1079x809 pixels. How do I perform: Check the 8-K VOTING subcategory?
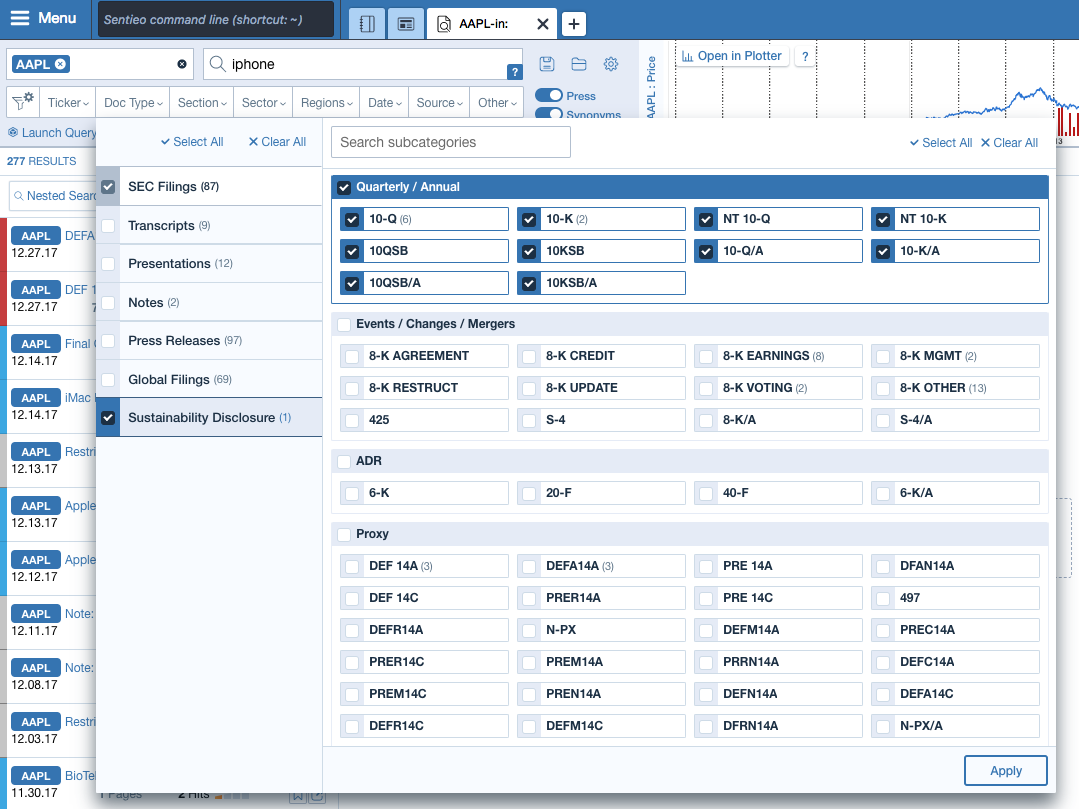[705, 388]
